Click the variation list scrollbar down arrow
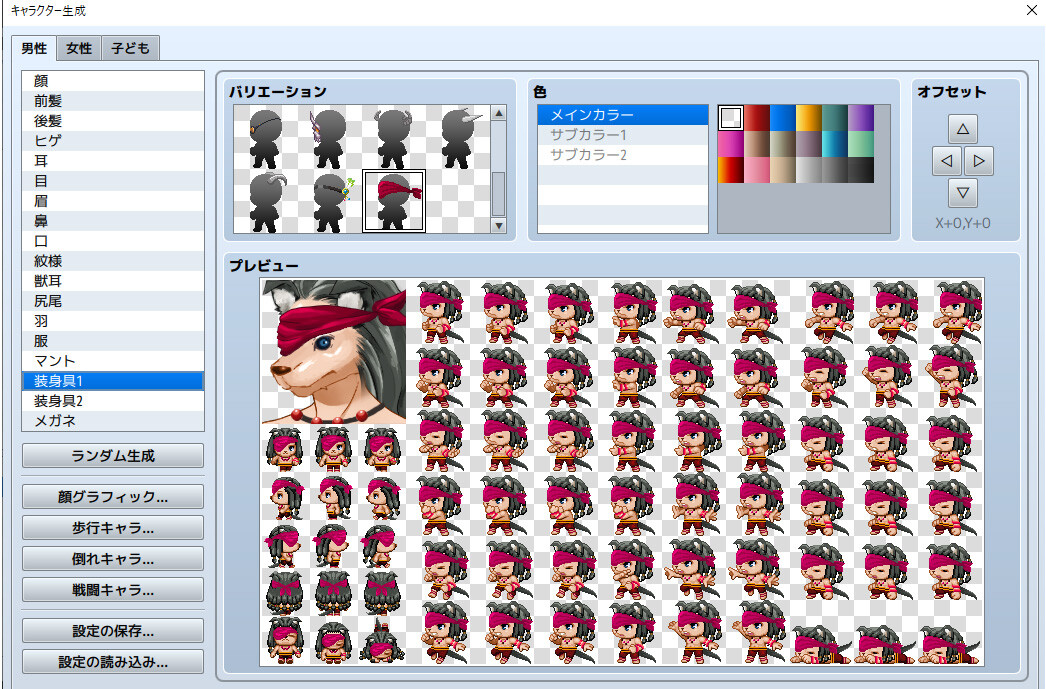 (x=497, y=225)
